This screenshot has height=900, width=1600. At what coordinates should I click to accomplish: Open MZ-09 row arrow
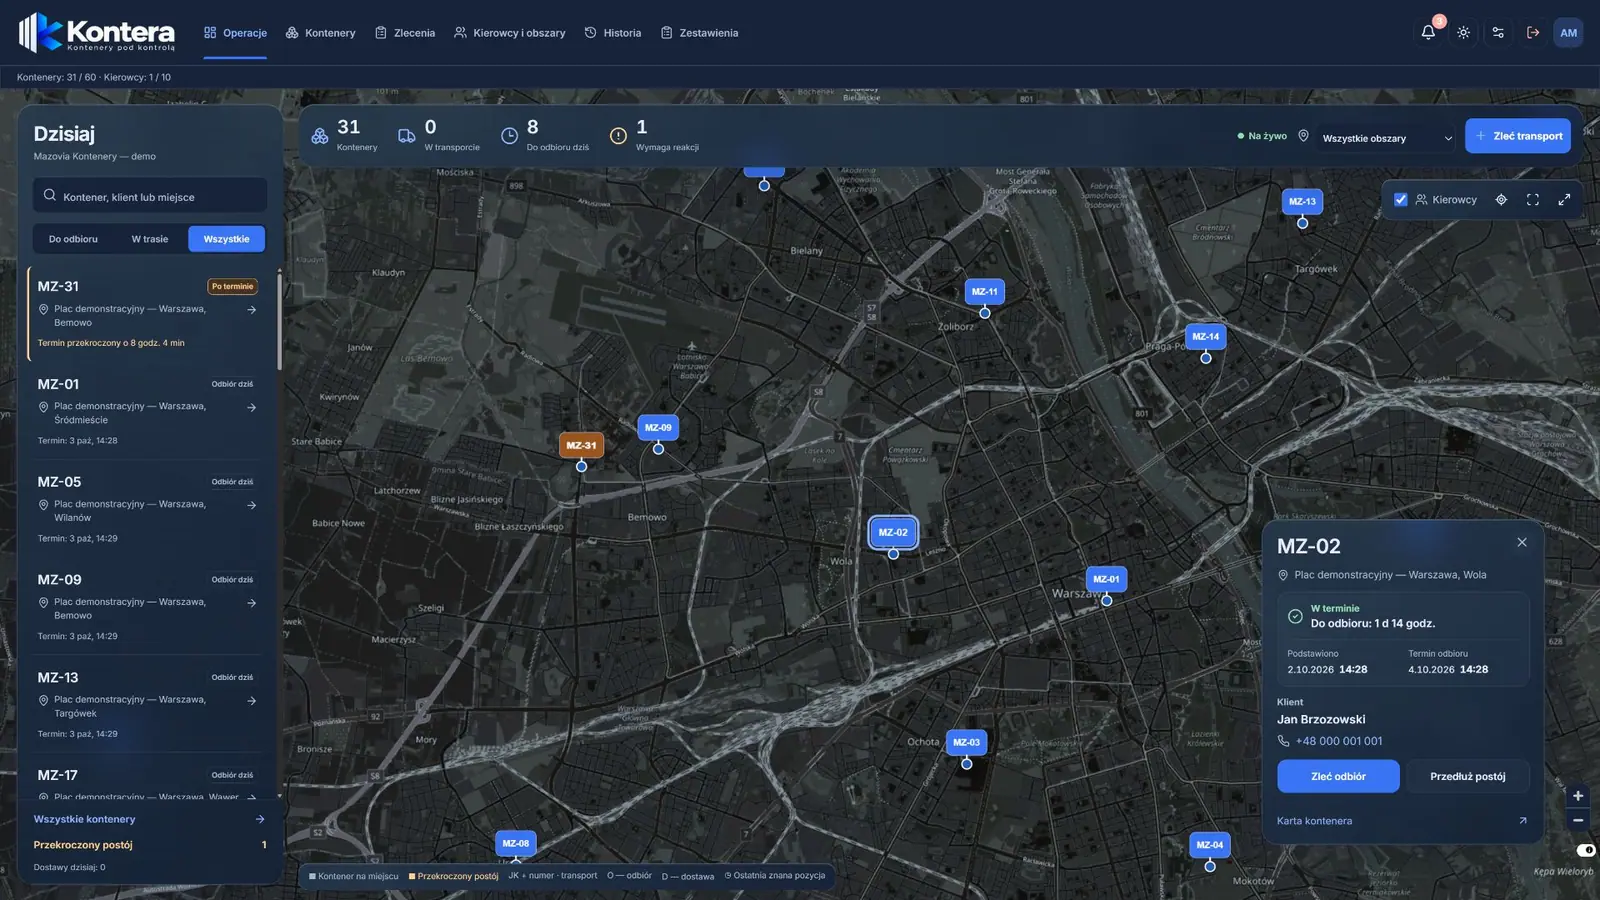[252, 603]
